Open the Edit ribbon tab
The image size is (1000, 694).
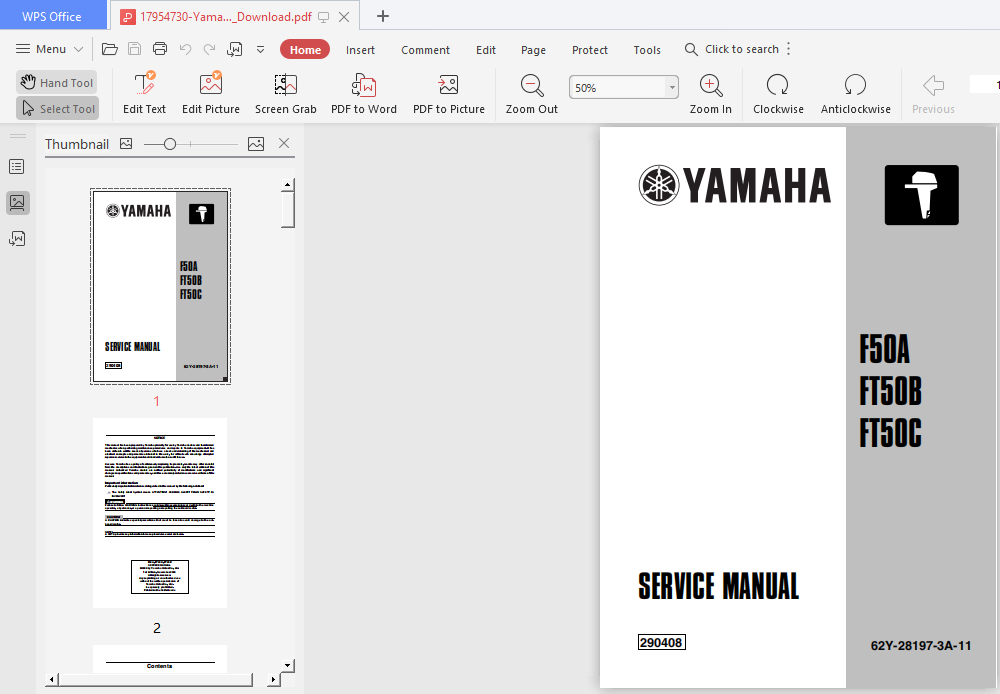[485, 50]
